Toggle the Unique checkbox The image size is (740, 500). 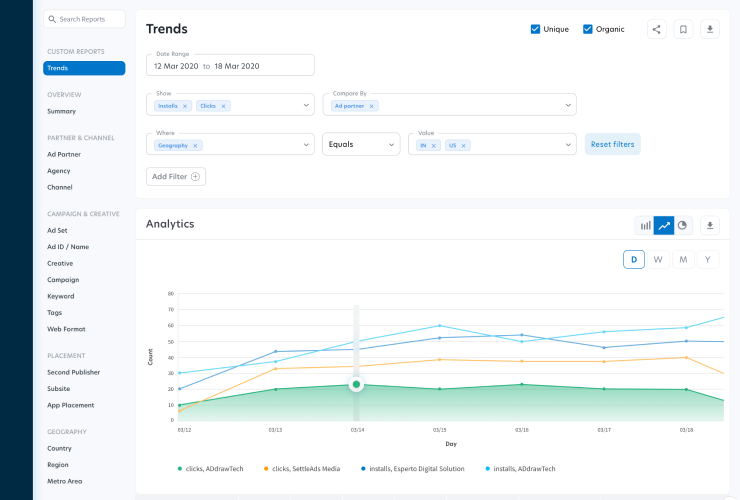coord(535,29)
